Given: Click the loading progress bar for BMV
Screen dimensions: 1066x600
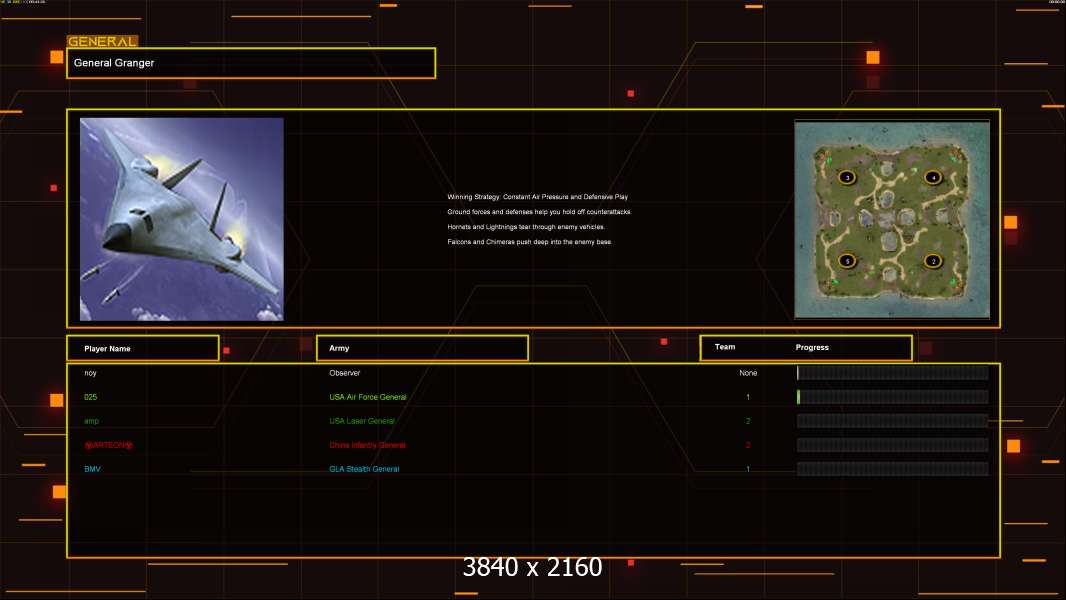Looking at the screenshot, I should pos(893,469).
